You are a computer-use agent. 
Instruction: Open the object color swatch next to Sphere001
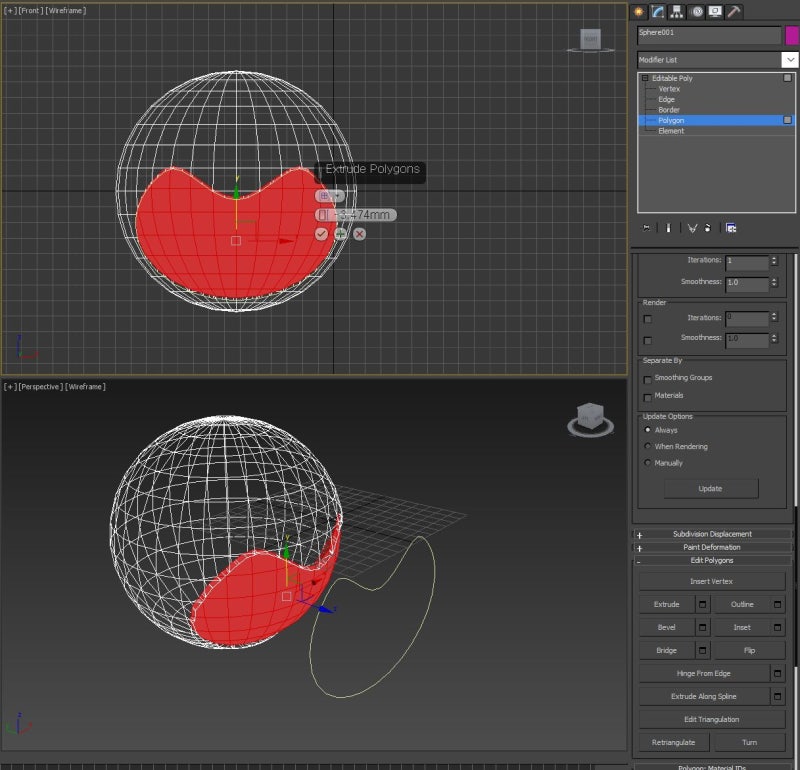pos(793,34)
